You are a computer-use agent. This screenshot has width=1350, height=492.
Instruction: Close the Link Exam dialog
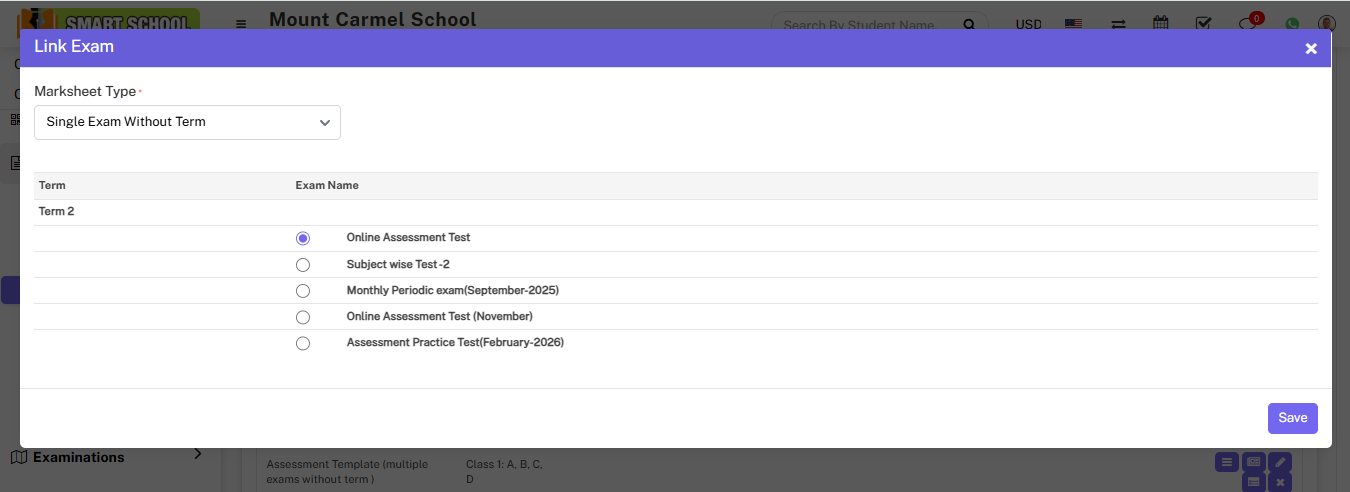tap(1311, 48)
